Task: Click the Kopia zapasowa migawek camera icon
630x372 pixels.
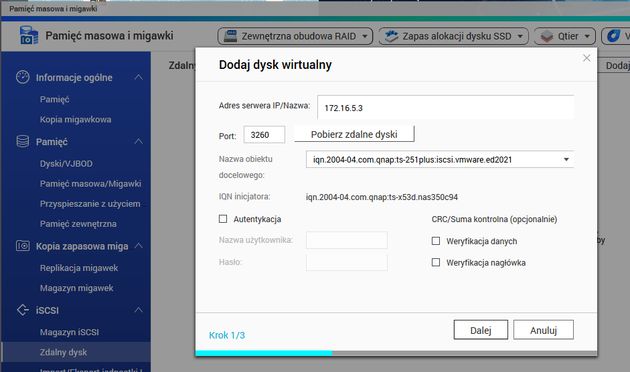Action: click(22, 246)
